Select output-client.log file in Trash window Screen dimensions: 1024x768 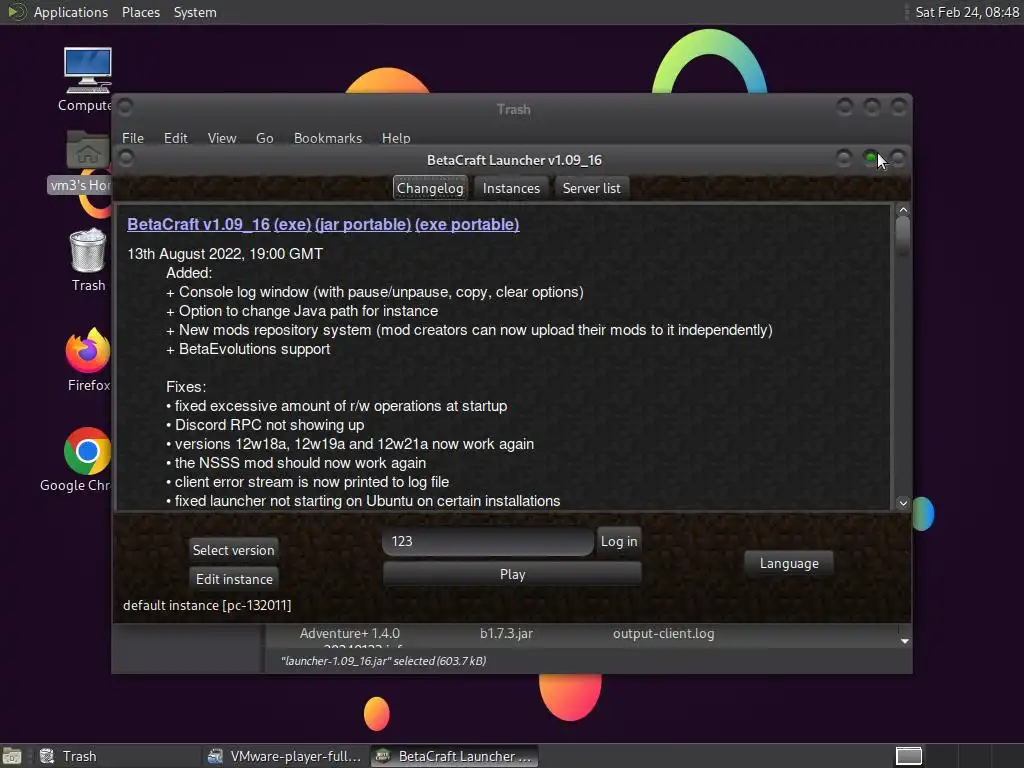pyautogui.click(x=664, y=633)
